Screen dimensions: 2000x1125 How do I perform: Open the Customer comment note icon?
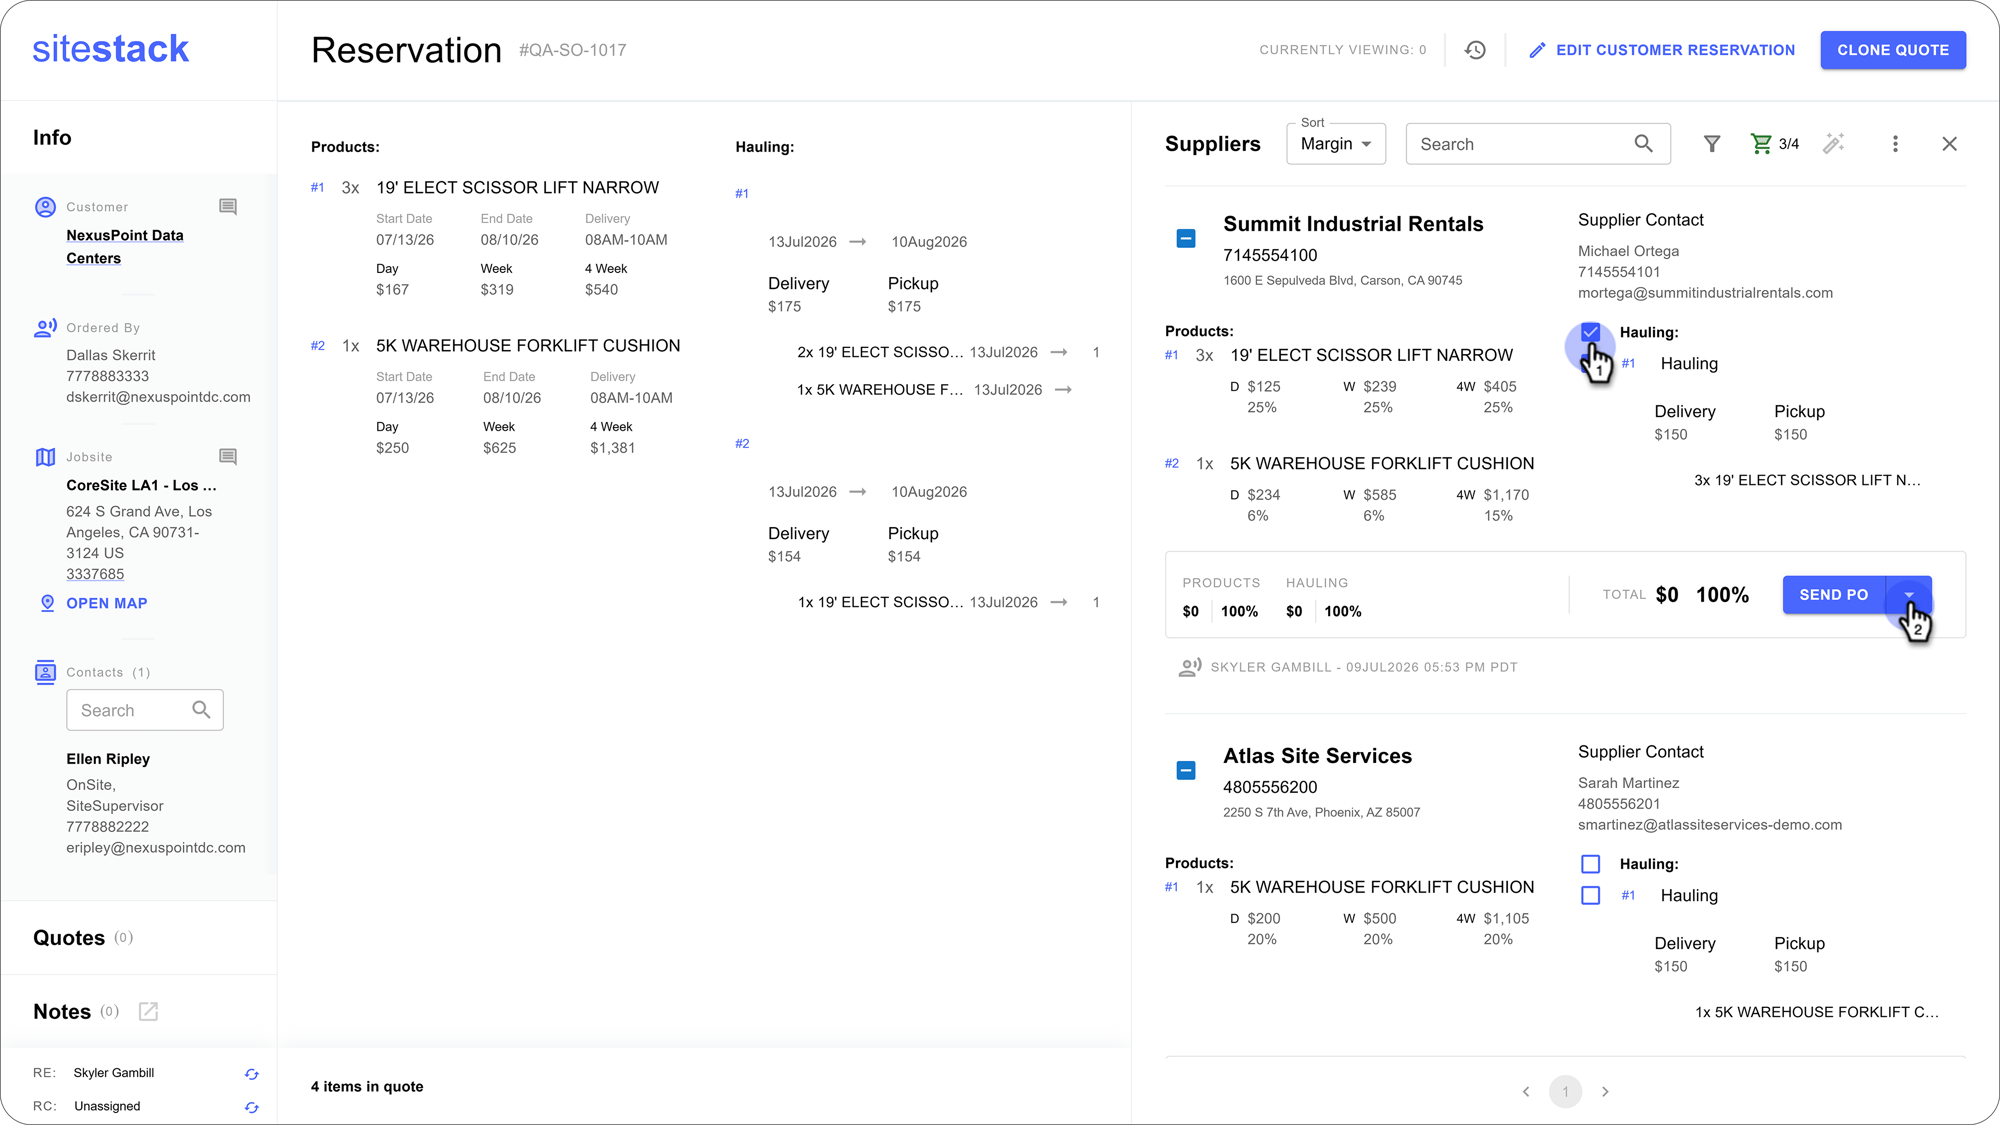pos(228,207)
